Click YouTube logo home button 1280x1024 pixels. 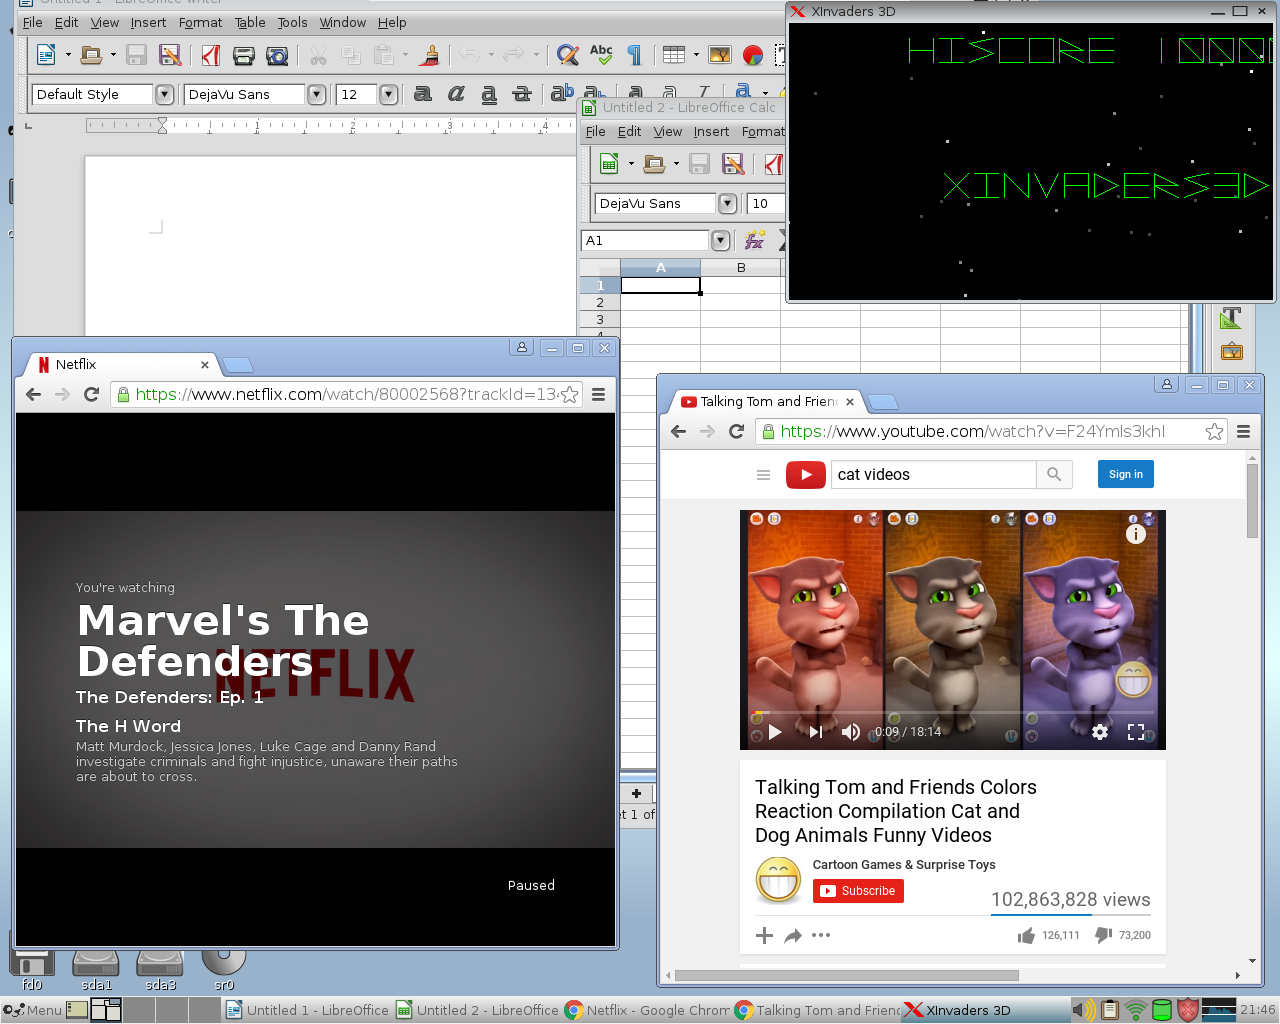tap(805, 474)
